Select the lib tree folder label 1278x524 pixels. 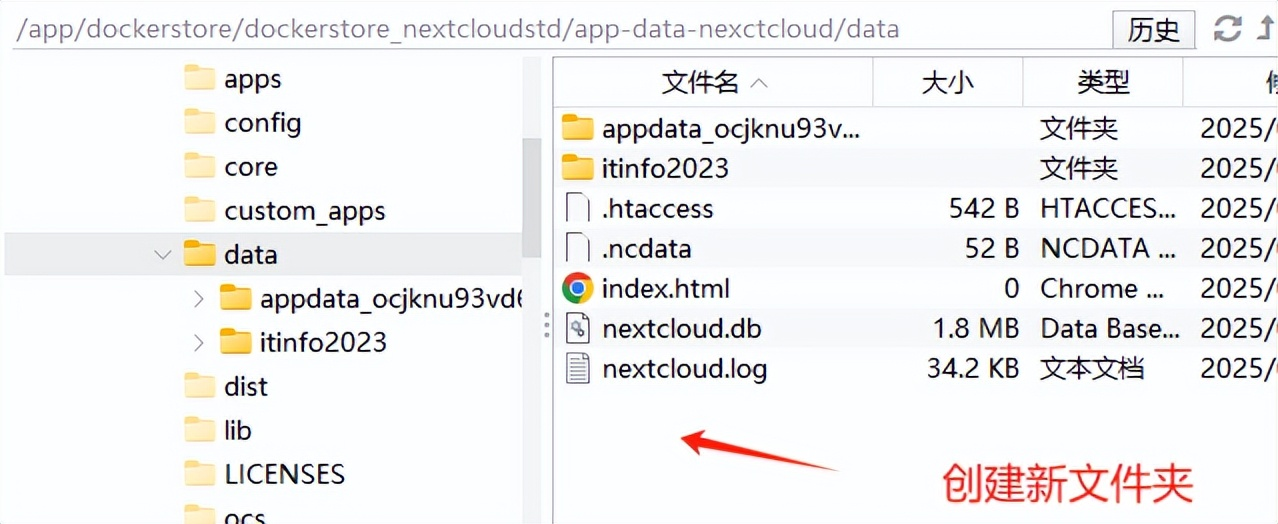tap(238, 430)
